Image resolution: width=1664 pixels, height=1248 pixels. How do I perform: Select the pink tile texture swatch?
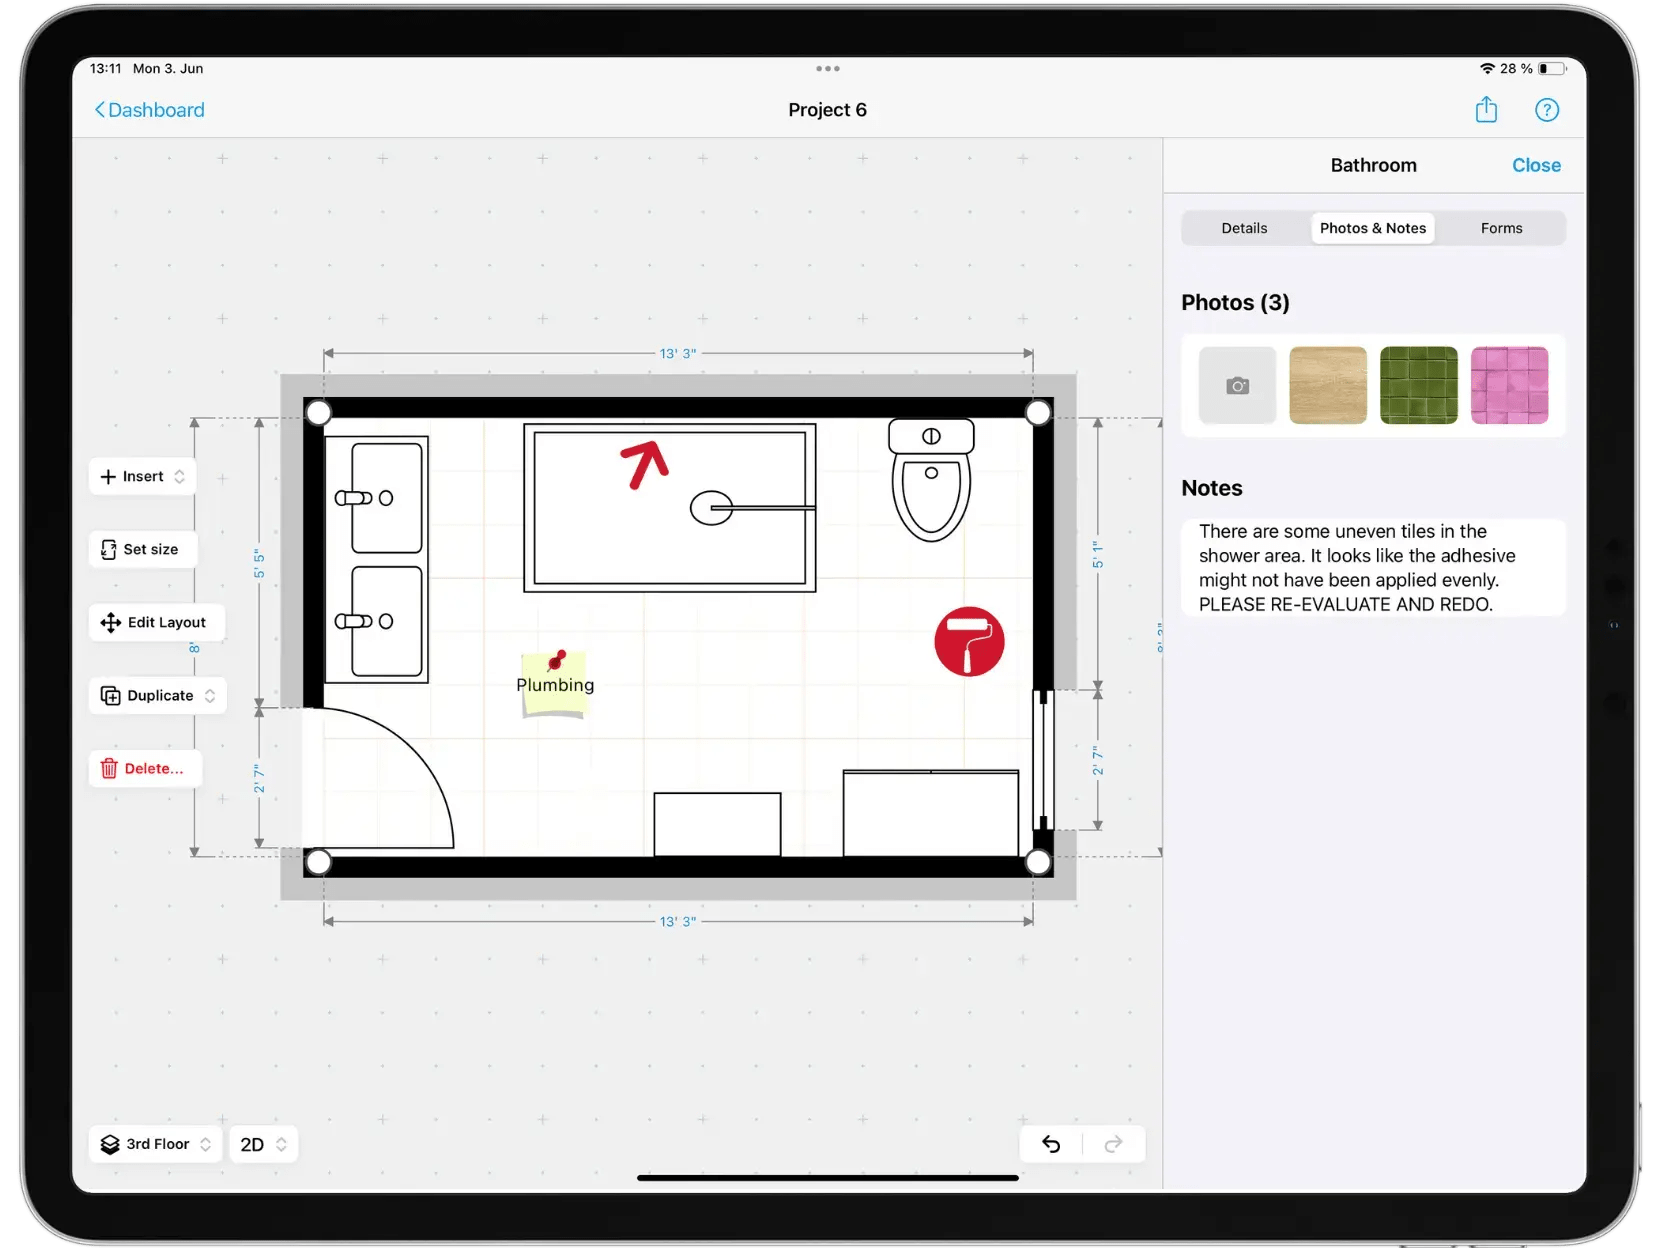tap(1509, 386)
